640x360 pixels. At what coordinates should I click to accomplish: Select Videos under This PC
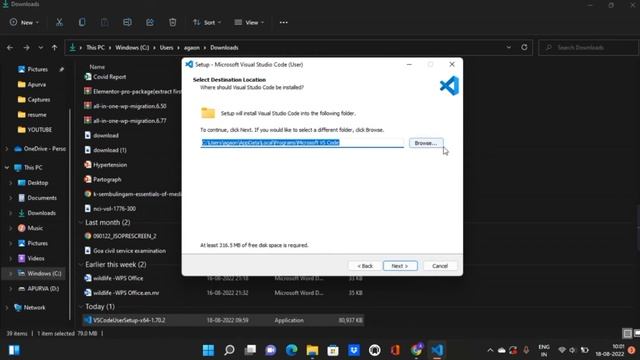click(36, 258)
